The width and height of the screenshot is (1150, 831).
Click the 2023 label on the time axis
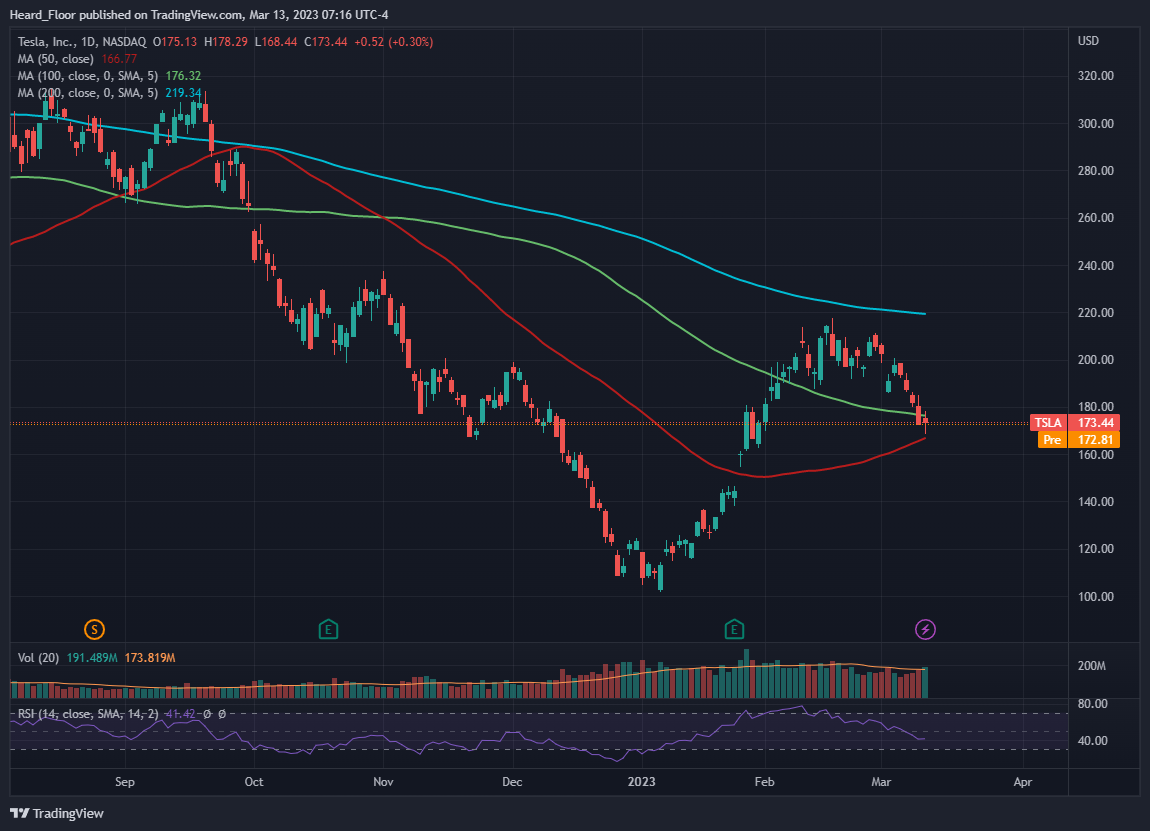click(x=641, y=782)
